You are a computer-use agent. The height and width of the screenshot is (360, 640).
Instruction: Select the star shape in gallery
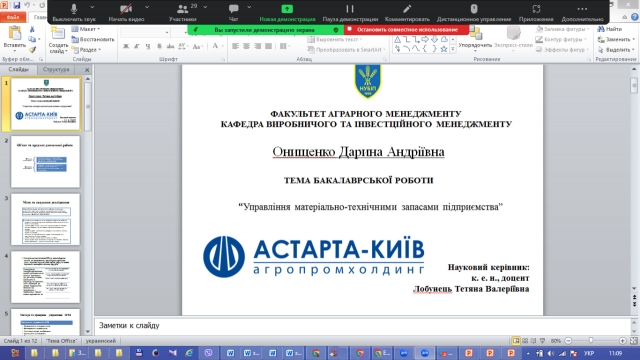pos(443,49)
